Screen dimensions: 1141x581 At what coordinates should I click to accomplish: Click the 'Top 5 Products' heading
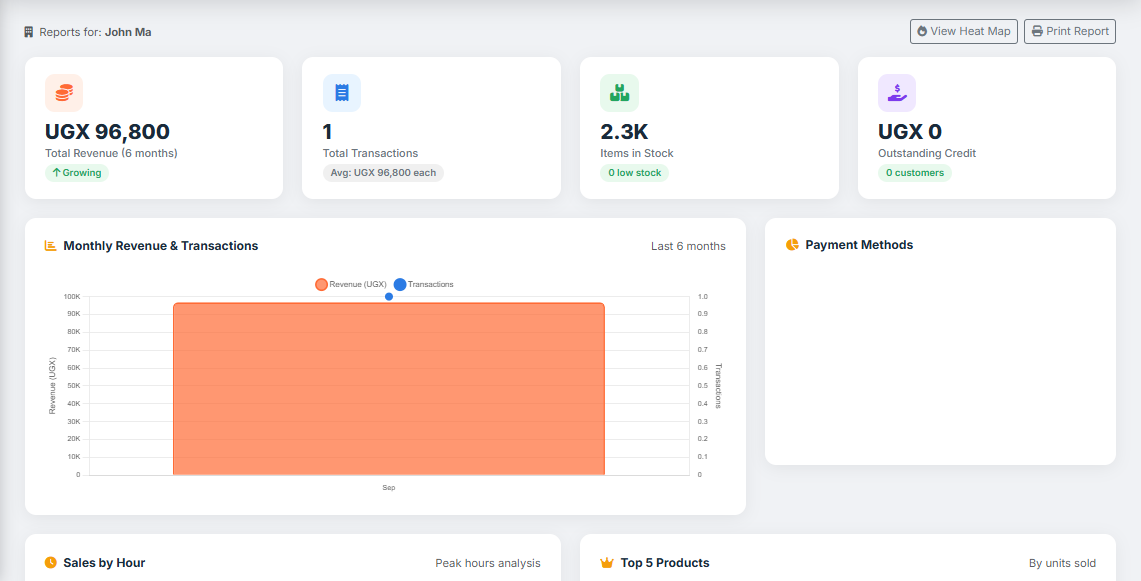[x=665, y=562]
